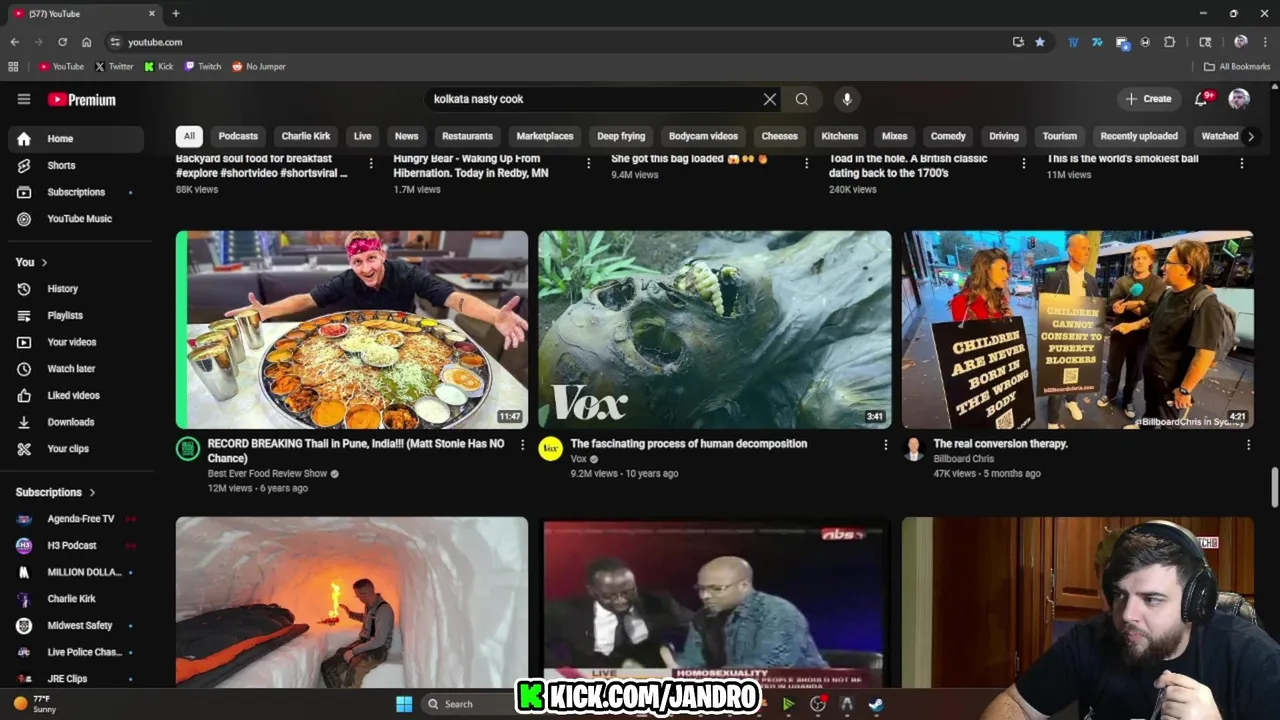Open options menu for real conversion therapy video
Screen dimensions: 1280x720
point(1248,445)
